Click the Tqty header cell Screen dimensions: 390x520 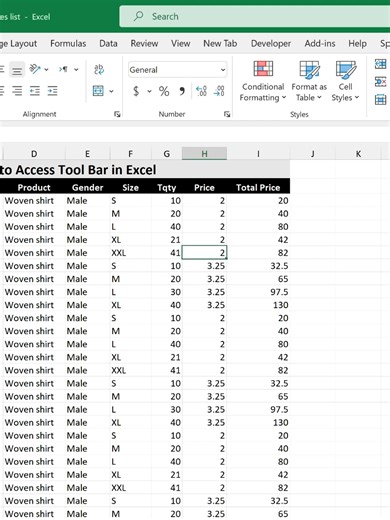167,187
